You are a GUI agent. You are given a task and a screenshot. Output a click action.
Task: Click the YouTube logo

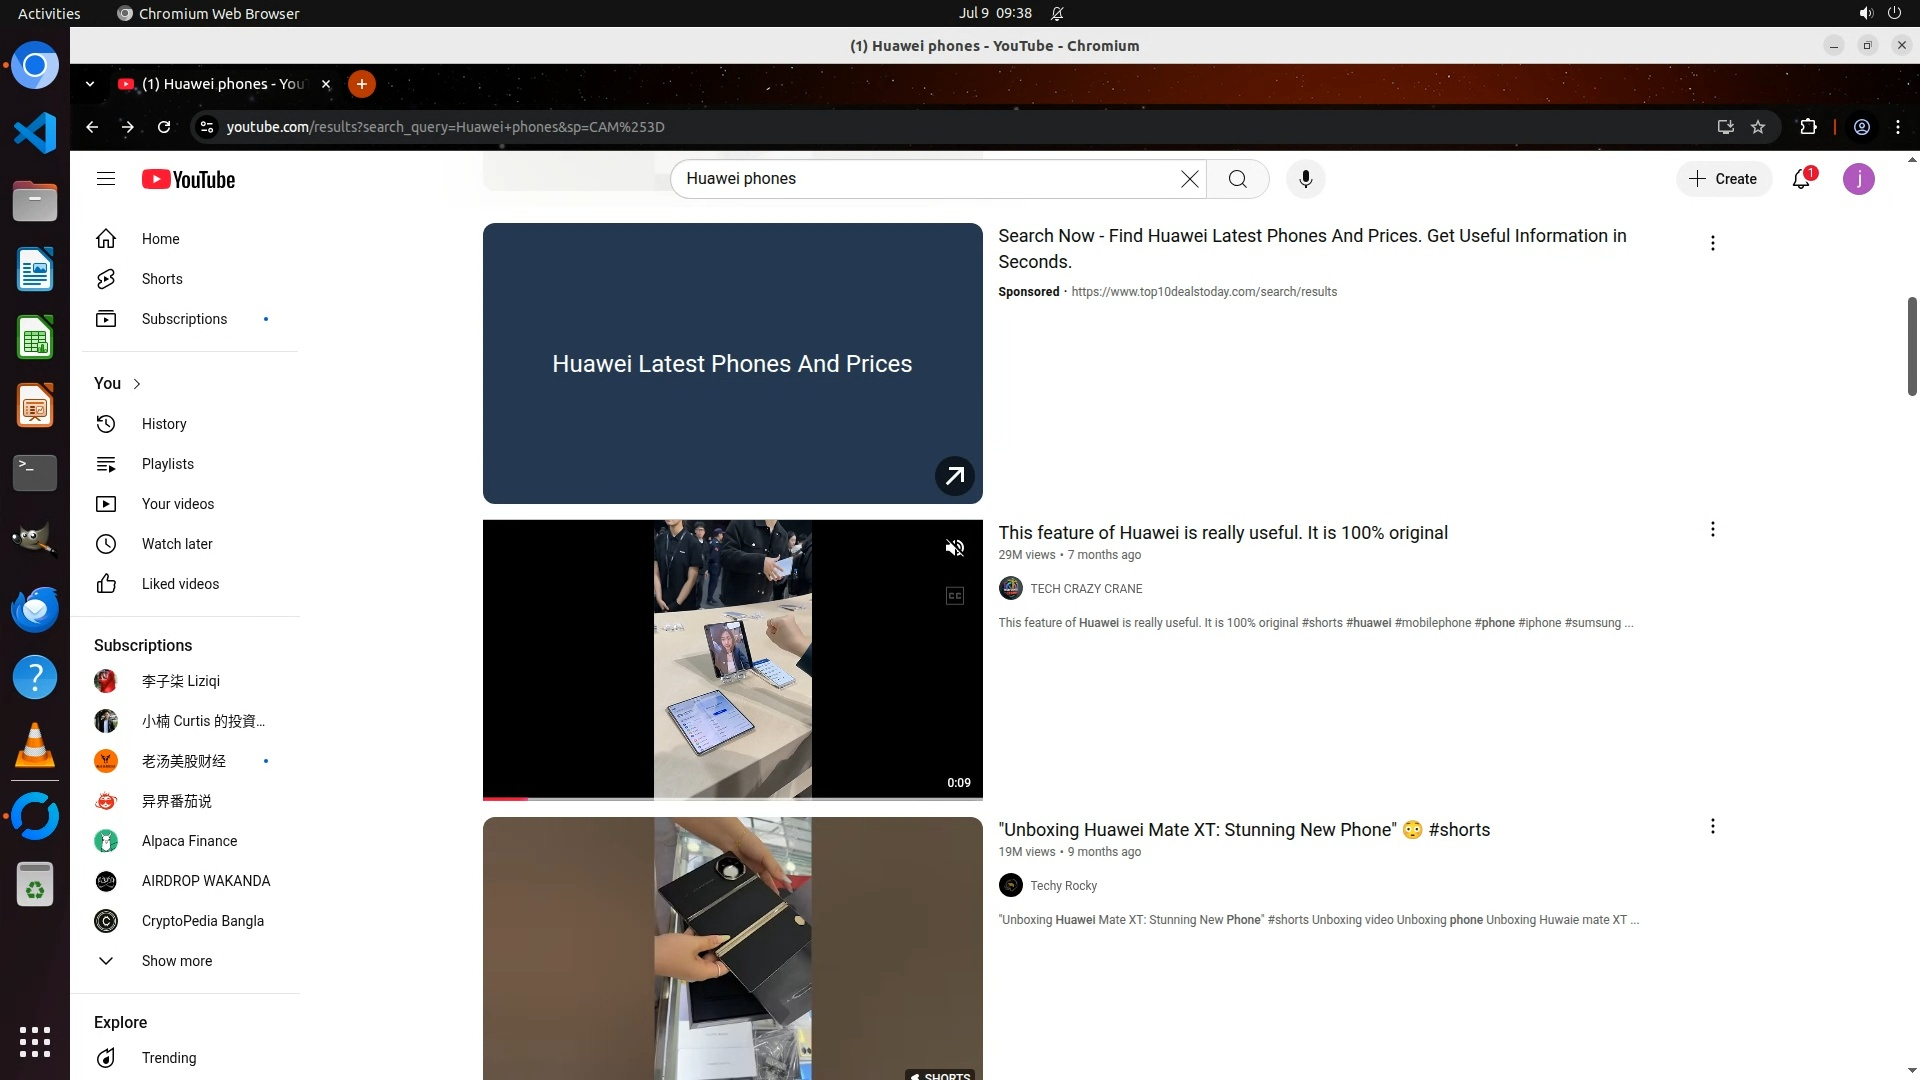188,179
